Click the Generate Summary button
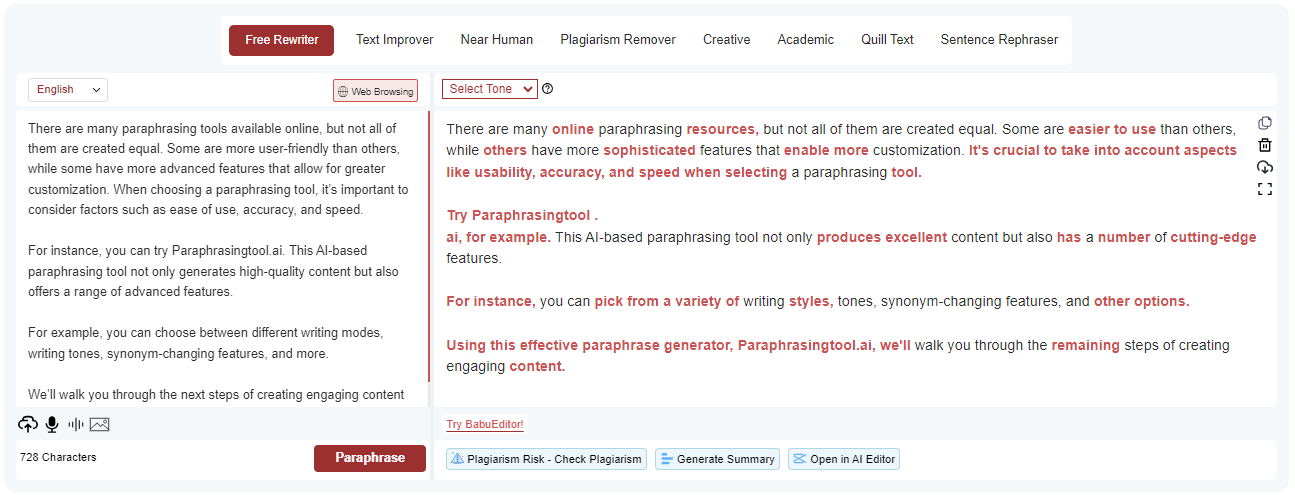The height and width of the screenshot is (495, 1295). click(717, 459)
